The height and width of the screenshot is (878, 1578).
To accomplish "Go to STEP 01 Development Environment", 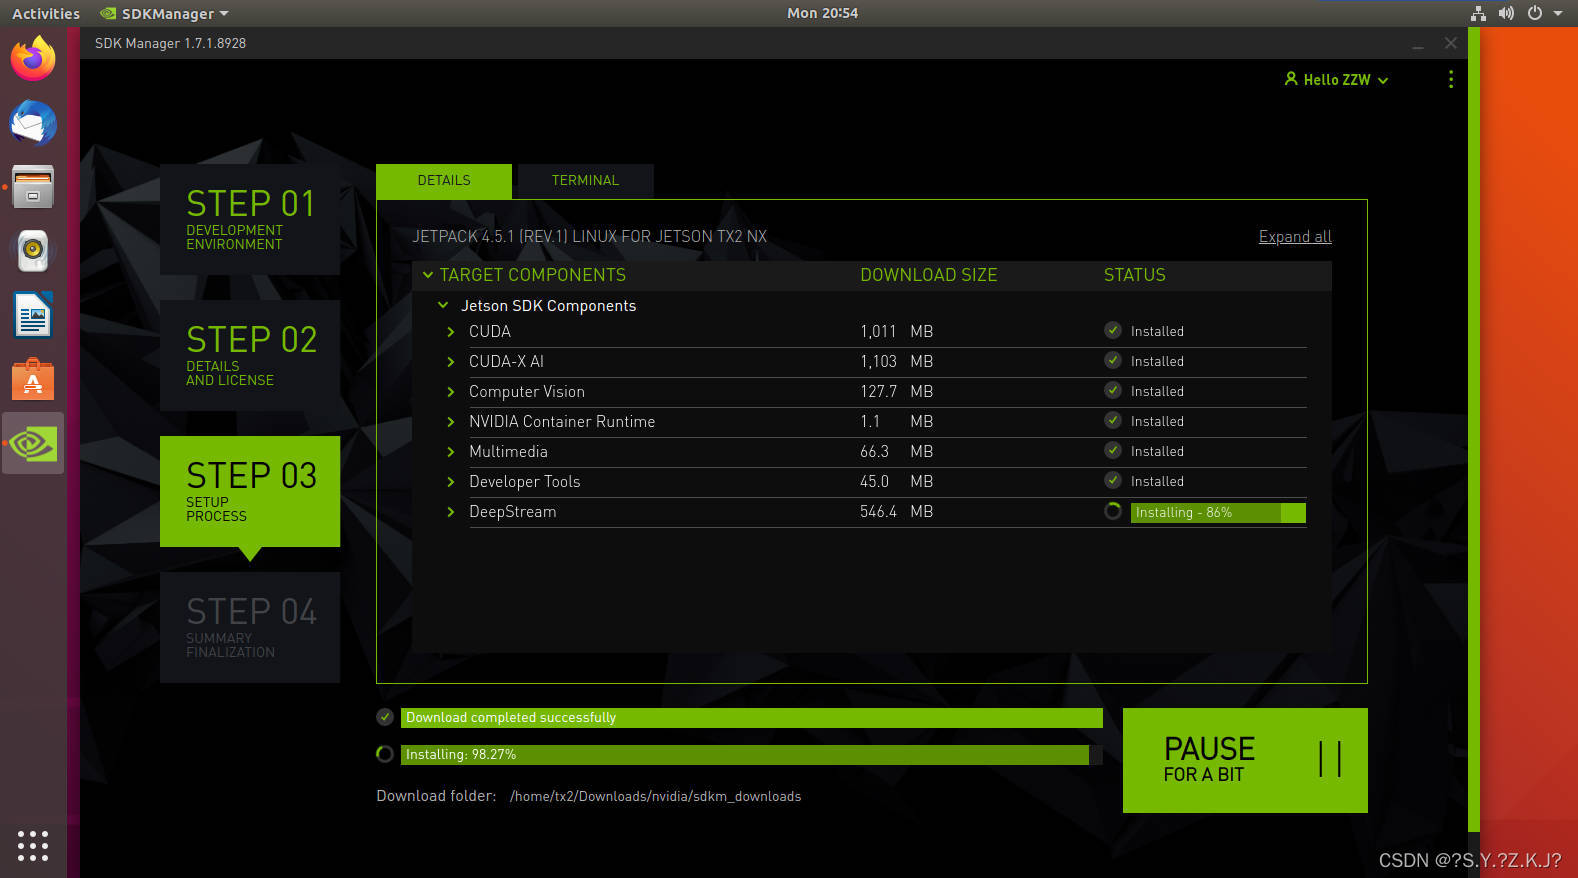I will tap(250, 219).
